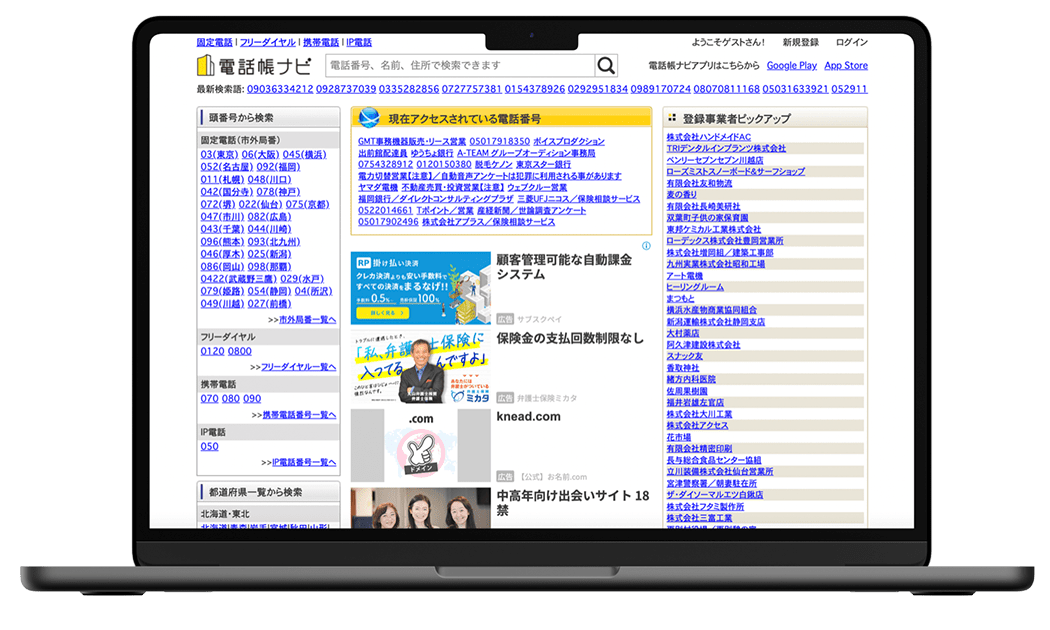The width and height of the screenshot is (1050, 630).
Task: Click recent search number 0335282856
Action: (409, 89)
